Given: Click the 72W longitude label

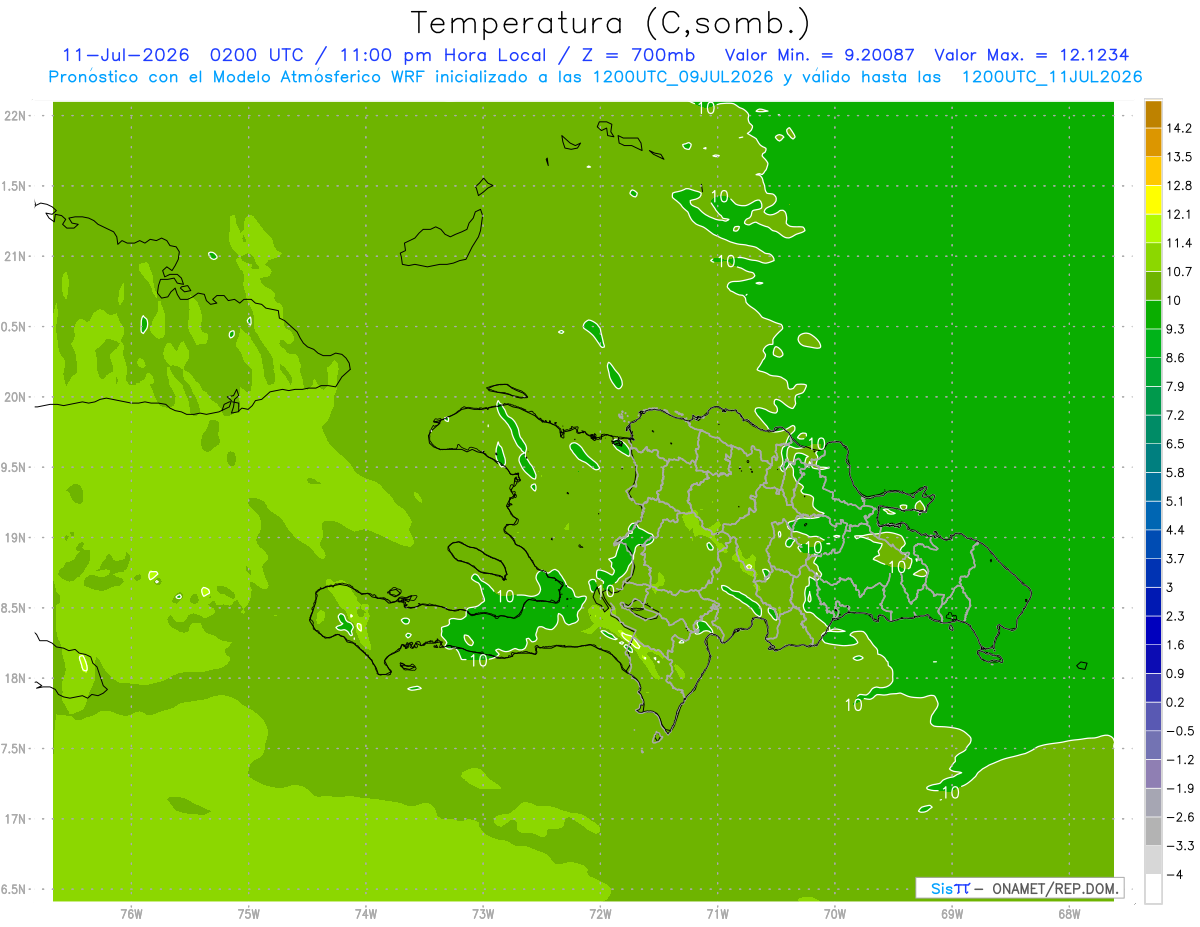Looking at the screenshot, I should (x=600, y=913).
